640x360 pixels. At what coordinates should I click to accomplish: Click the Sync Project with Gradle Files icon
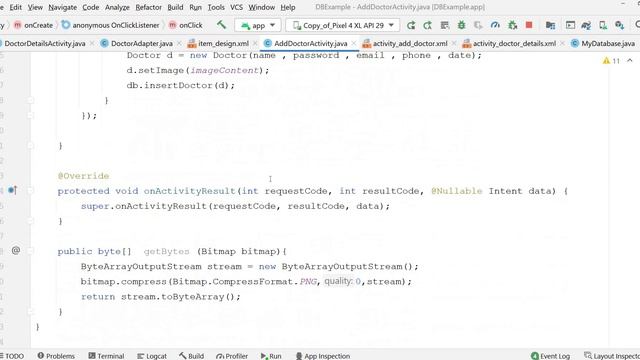pyautogui.click(x=586, y=25)
